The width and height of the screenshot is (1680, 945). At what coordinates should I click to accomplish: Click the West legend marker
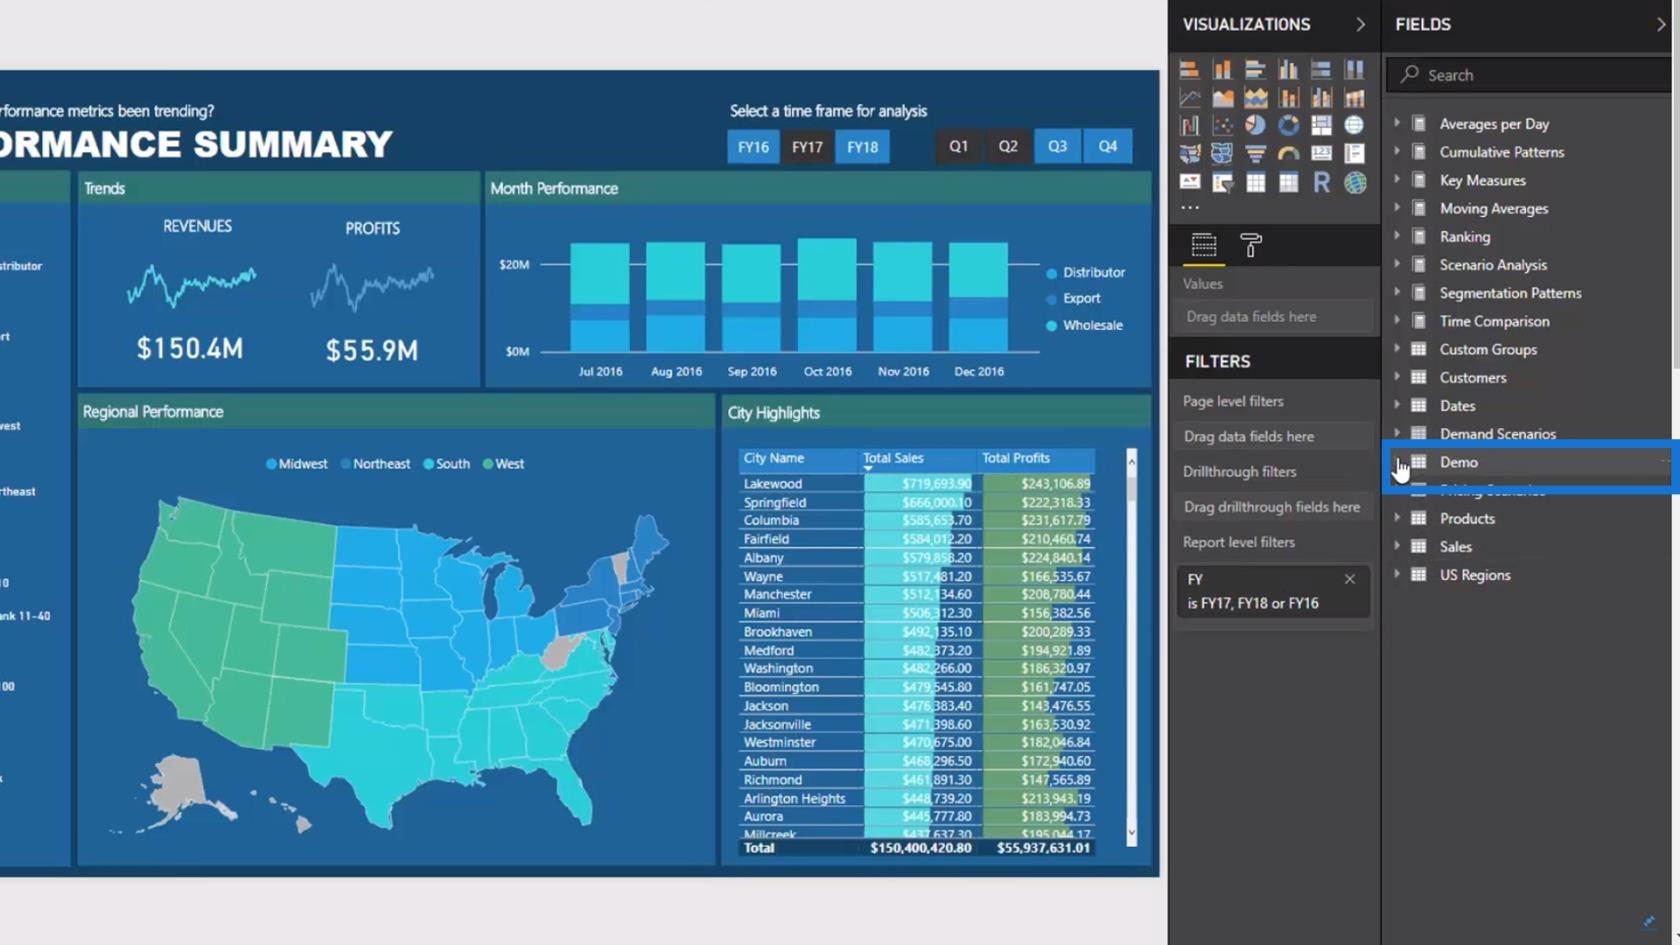coord(488,464)
